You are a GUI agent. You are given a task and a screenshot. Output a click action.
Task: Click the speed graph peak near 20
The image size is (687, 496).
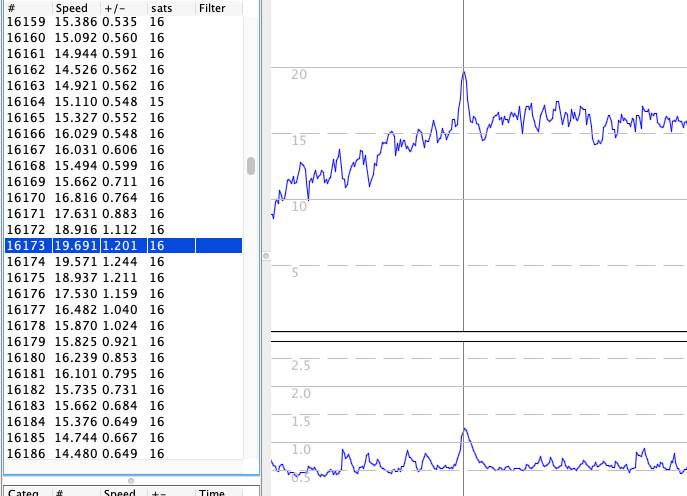point(464,73)
